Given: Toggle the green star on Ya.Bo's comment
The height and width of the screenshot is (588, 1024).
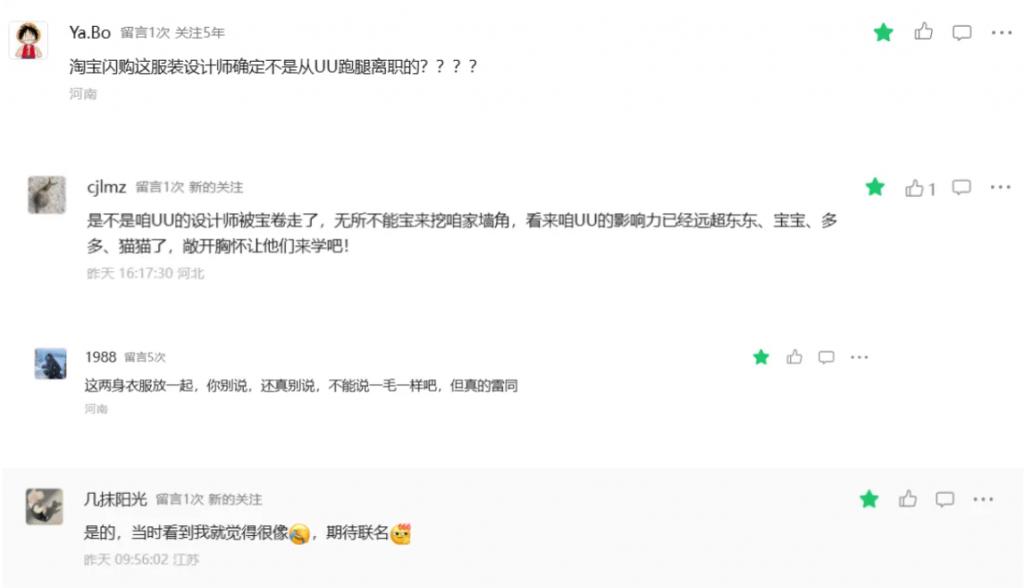Looking at the screenshot, I should (883, 32).
